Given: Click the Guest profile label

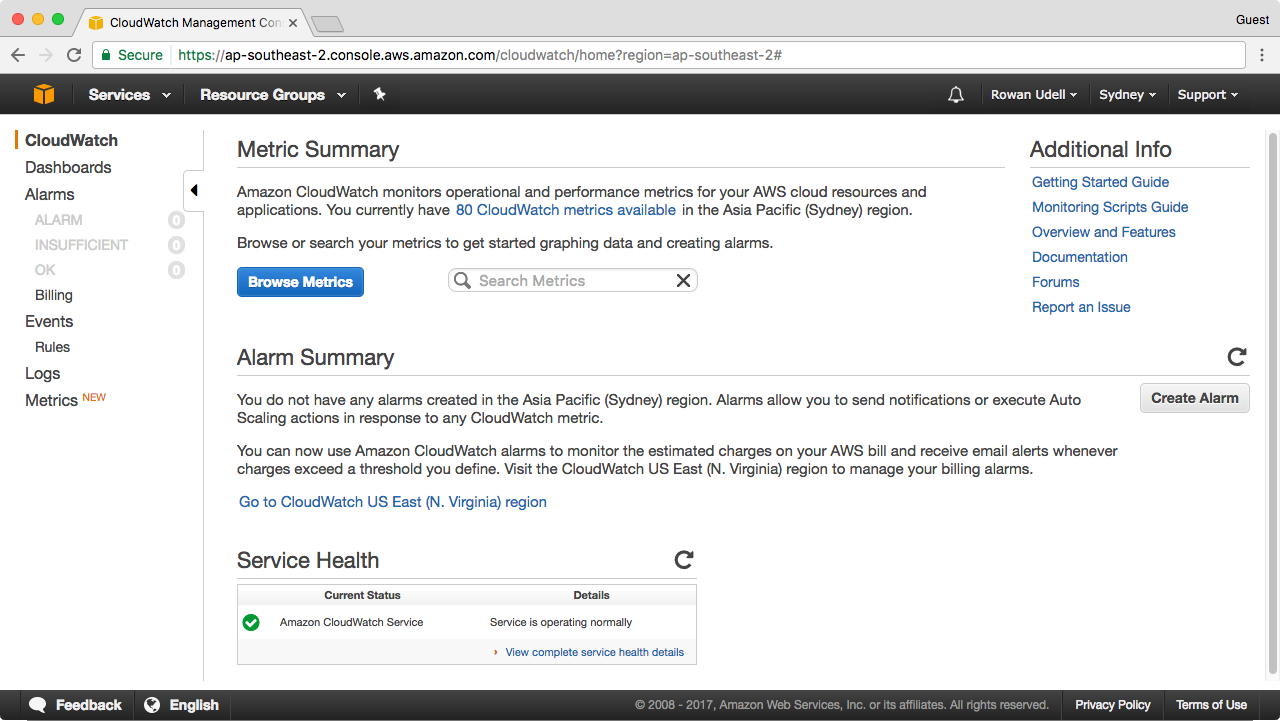Looking at the screenshot, I should tap(1252, 20).
